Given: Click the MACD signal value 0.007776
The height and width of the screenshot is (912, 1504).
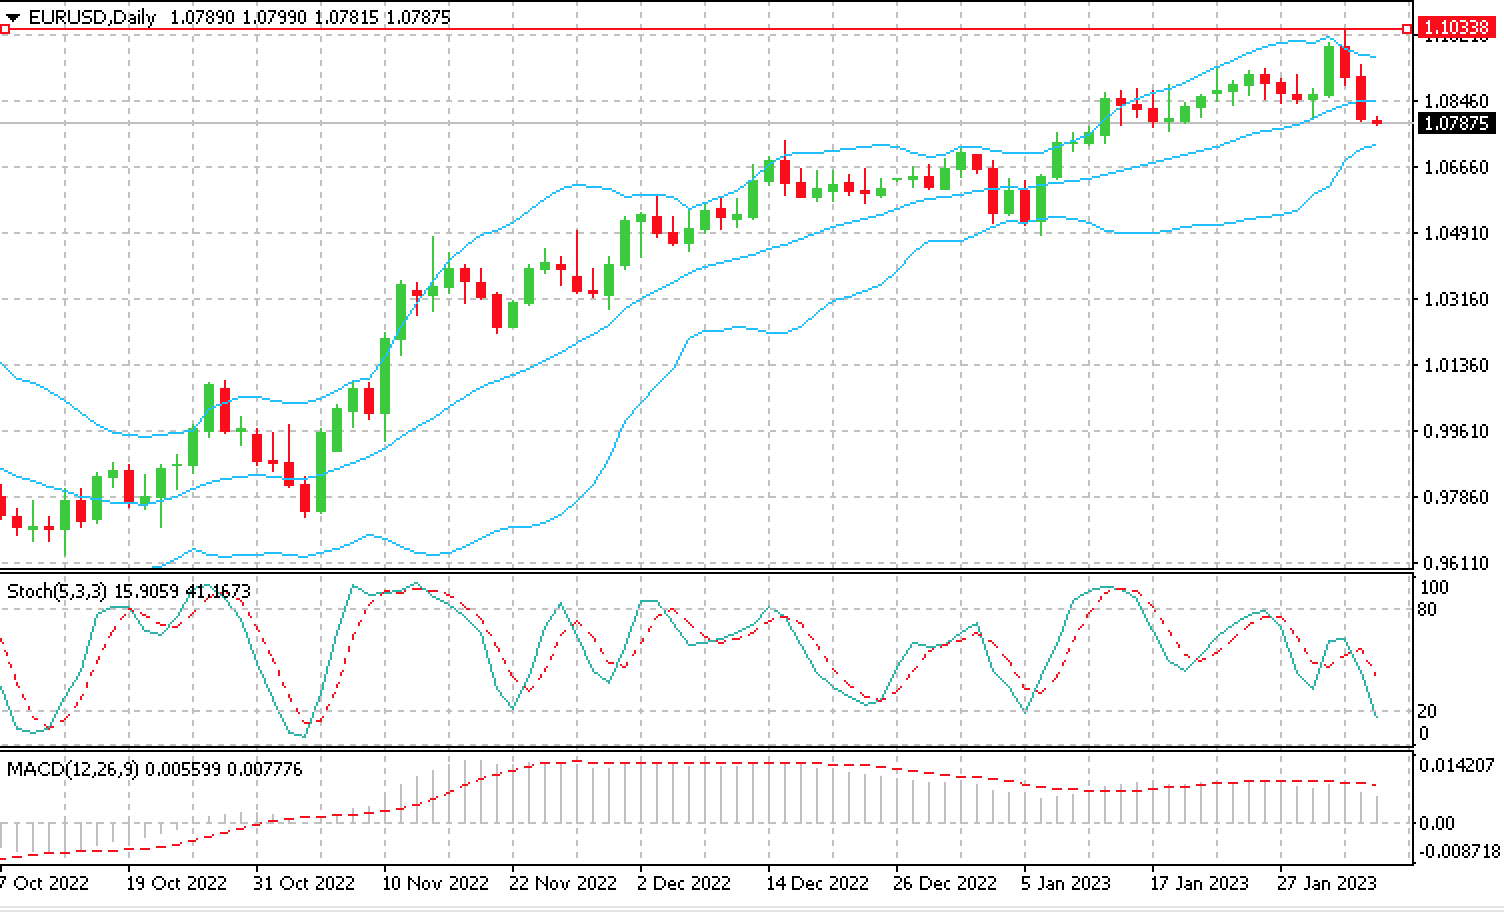Looking at the screenshot, I should (265, 769).
